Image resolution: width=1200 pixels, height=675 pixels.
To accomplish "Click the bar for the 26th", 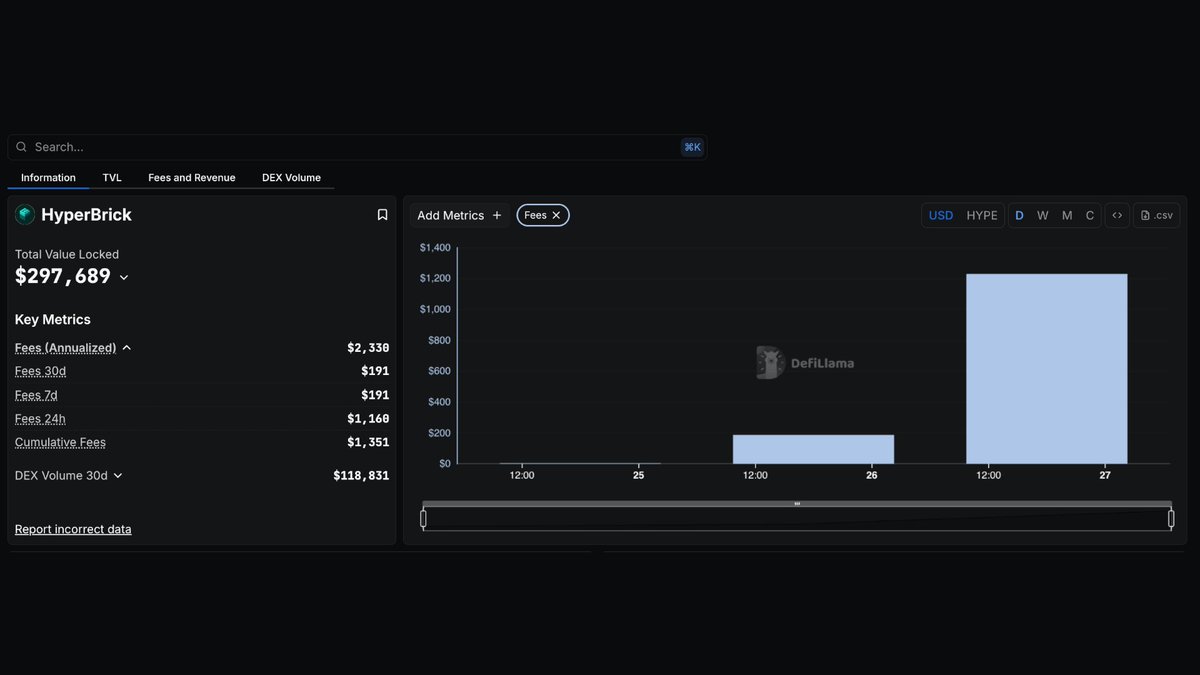I will coord(813,449).
